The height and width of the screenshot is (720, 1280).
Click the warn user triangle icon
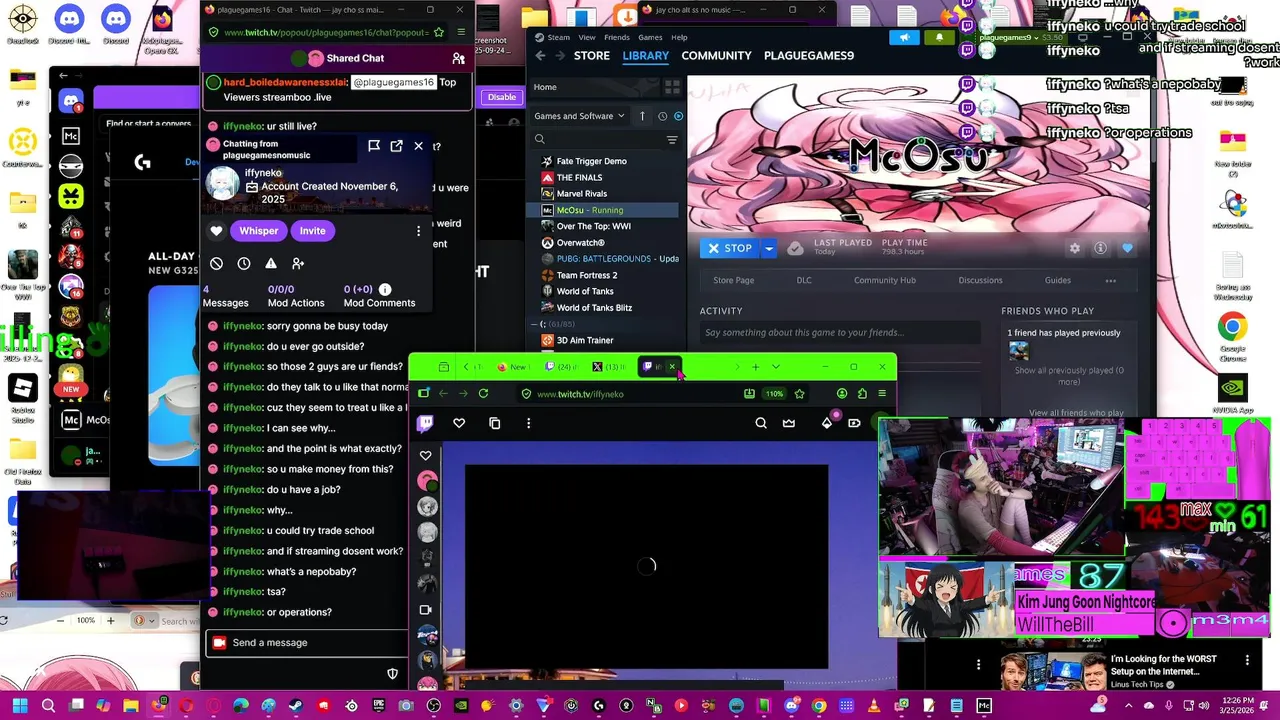271,264
